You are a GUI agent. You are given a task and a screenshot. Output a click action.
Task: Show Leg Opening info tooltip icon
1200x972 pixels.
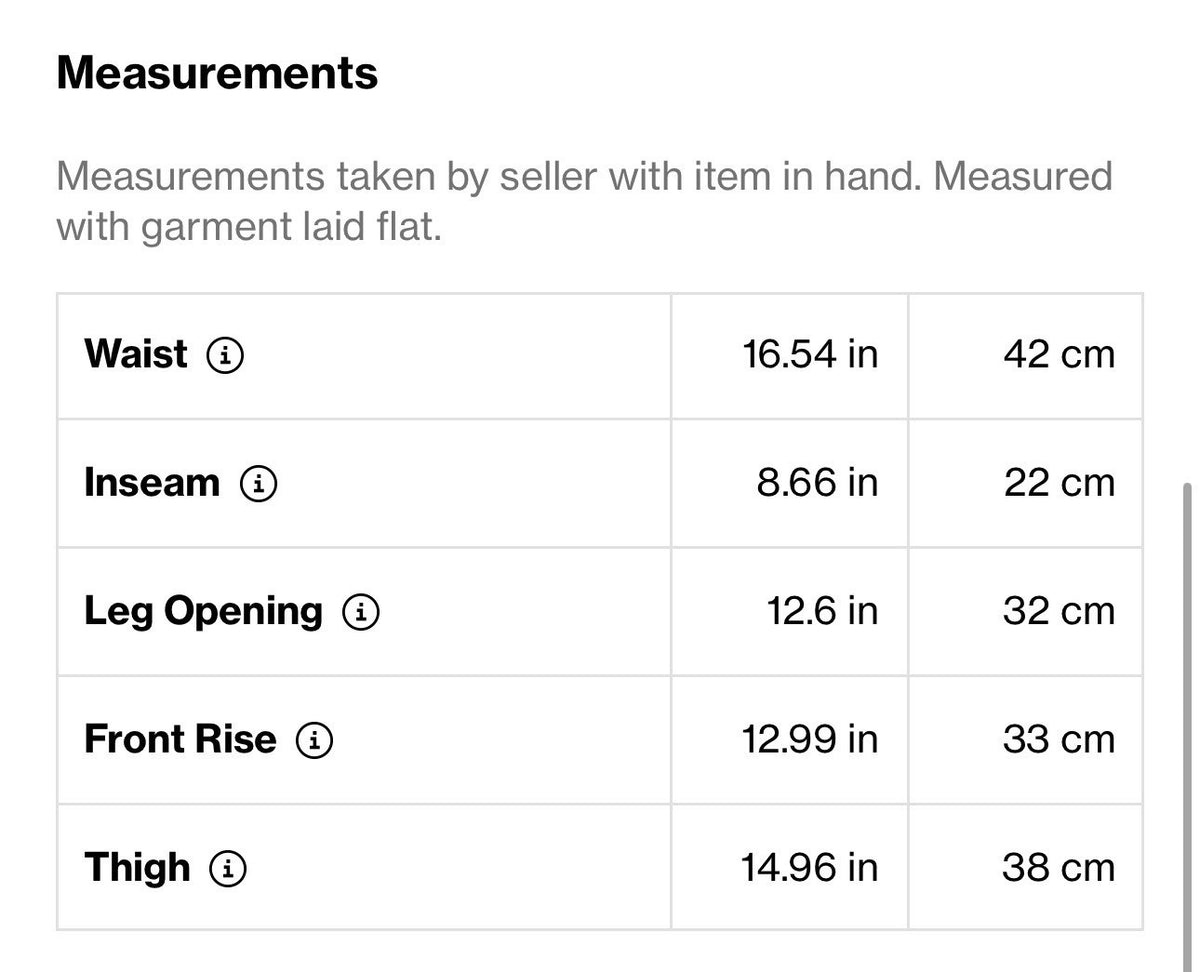[361, 612]
